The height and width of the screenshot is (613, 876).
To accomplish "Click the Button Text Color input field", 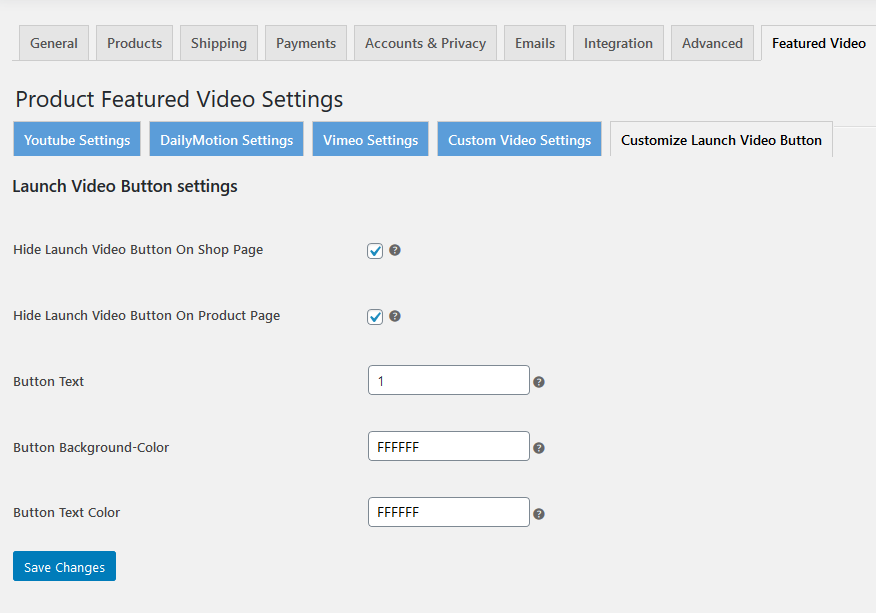I will (x=448, y=512).
